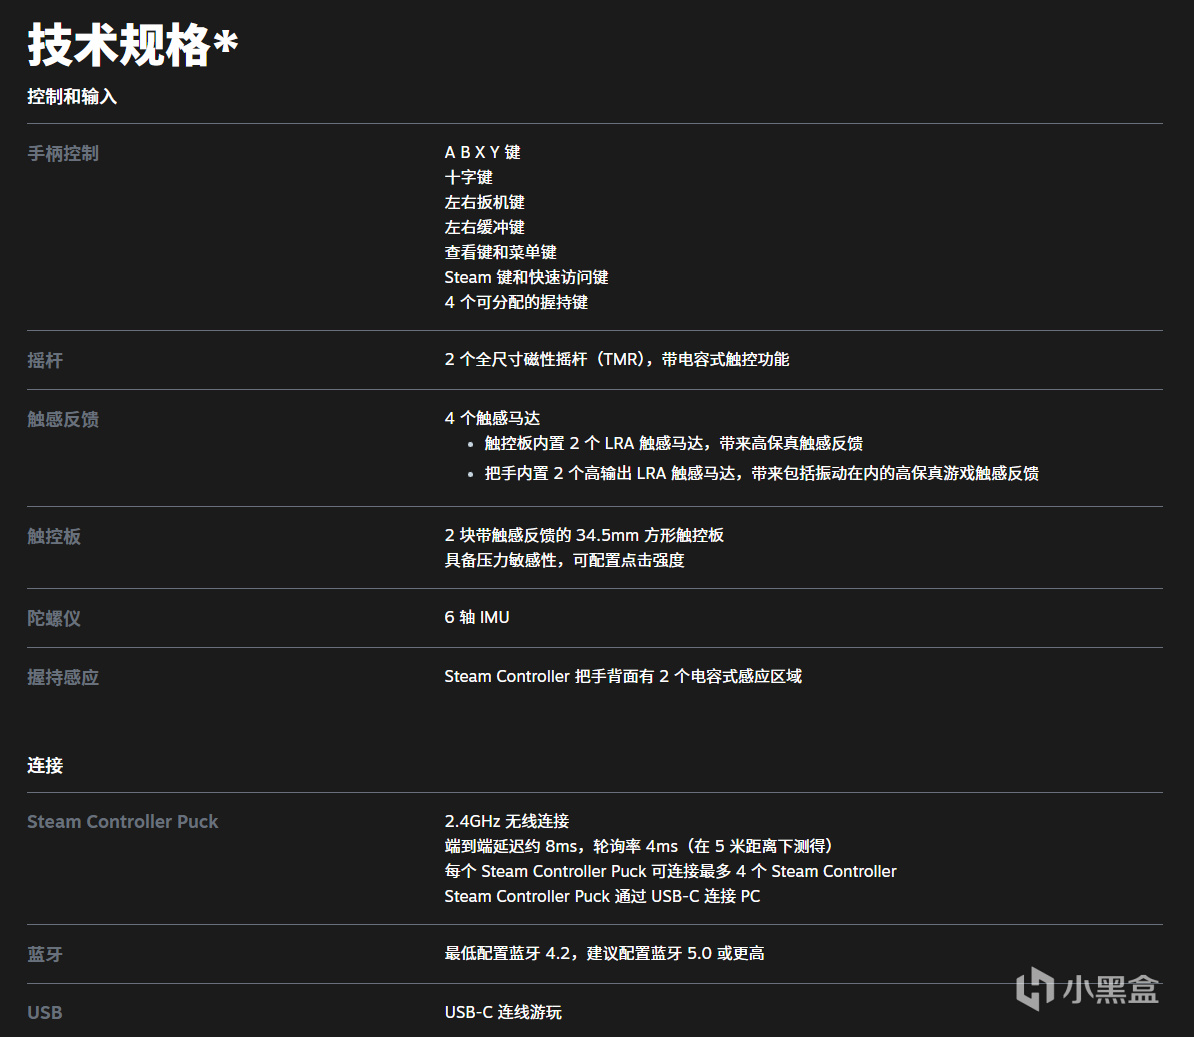Viewport: 1194px width, 1037px height.
Task: Select the 控制和输入 section title
Action: (x=72, y=97)
